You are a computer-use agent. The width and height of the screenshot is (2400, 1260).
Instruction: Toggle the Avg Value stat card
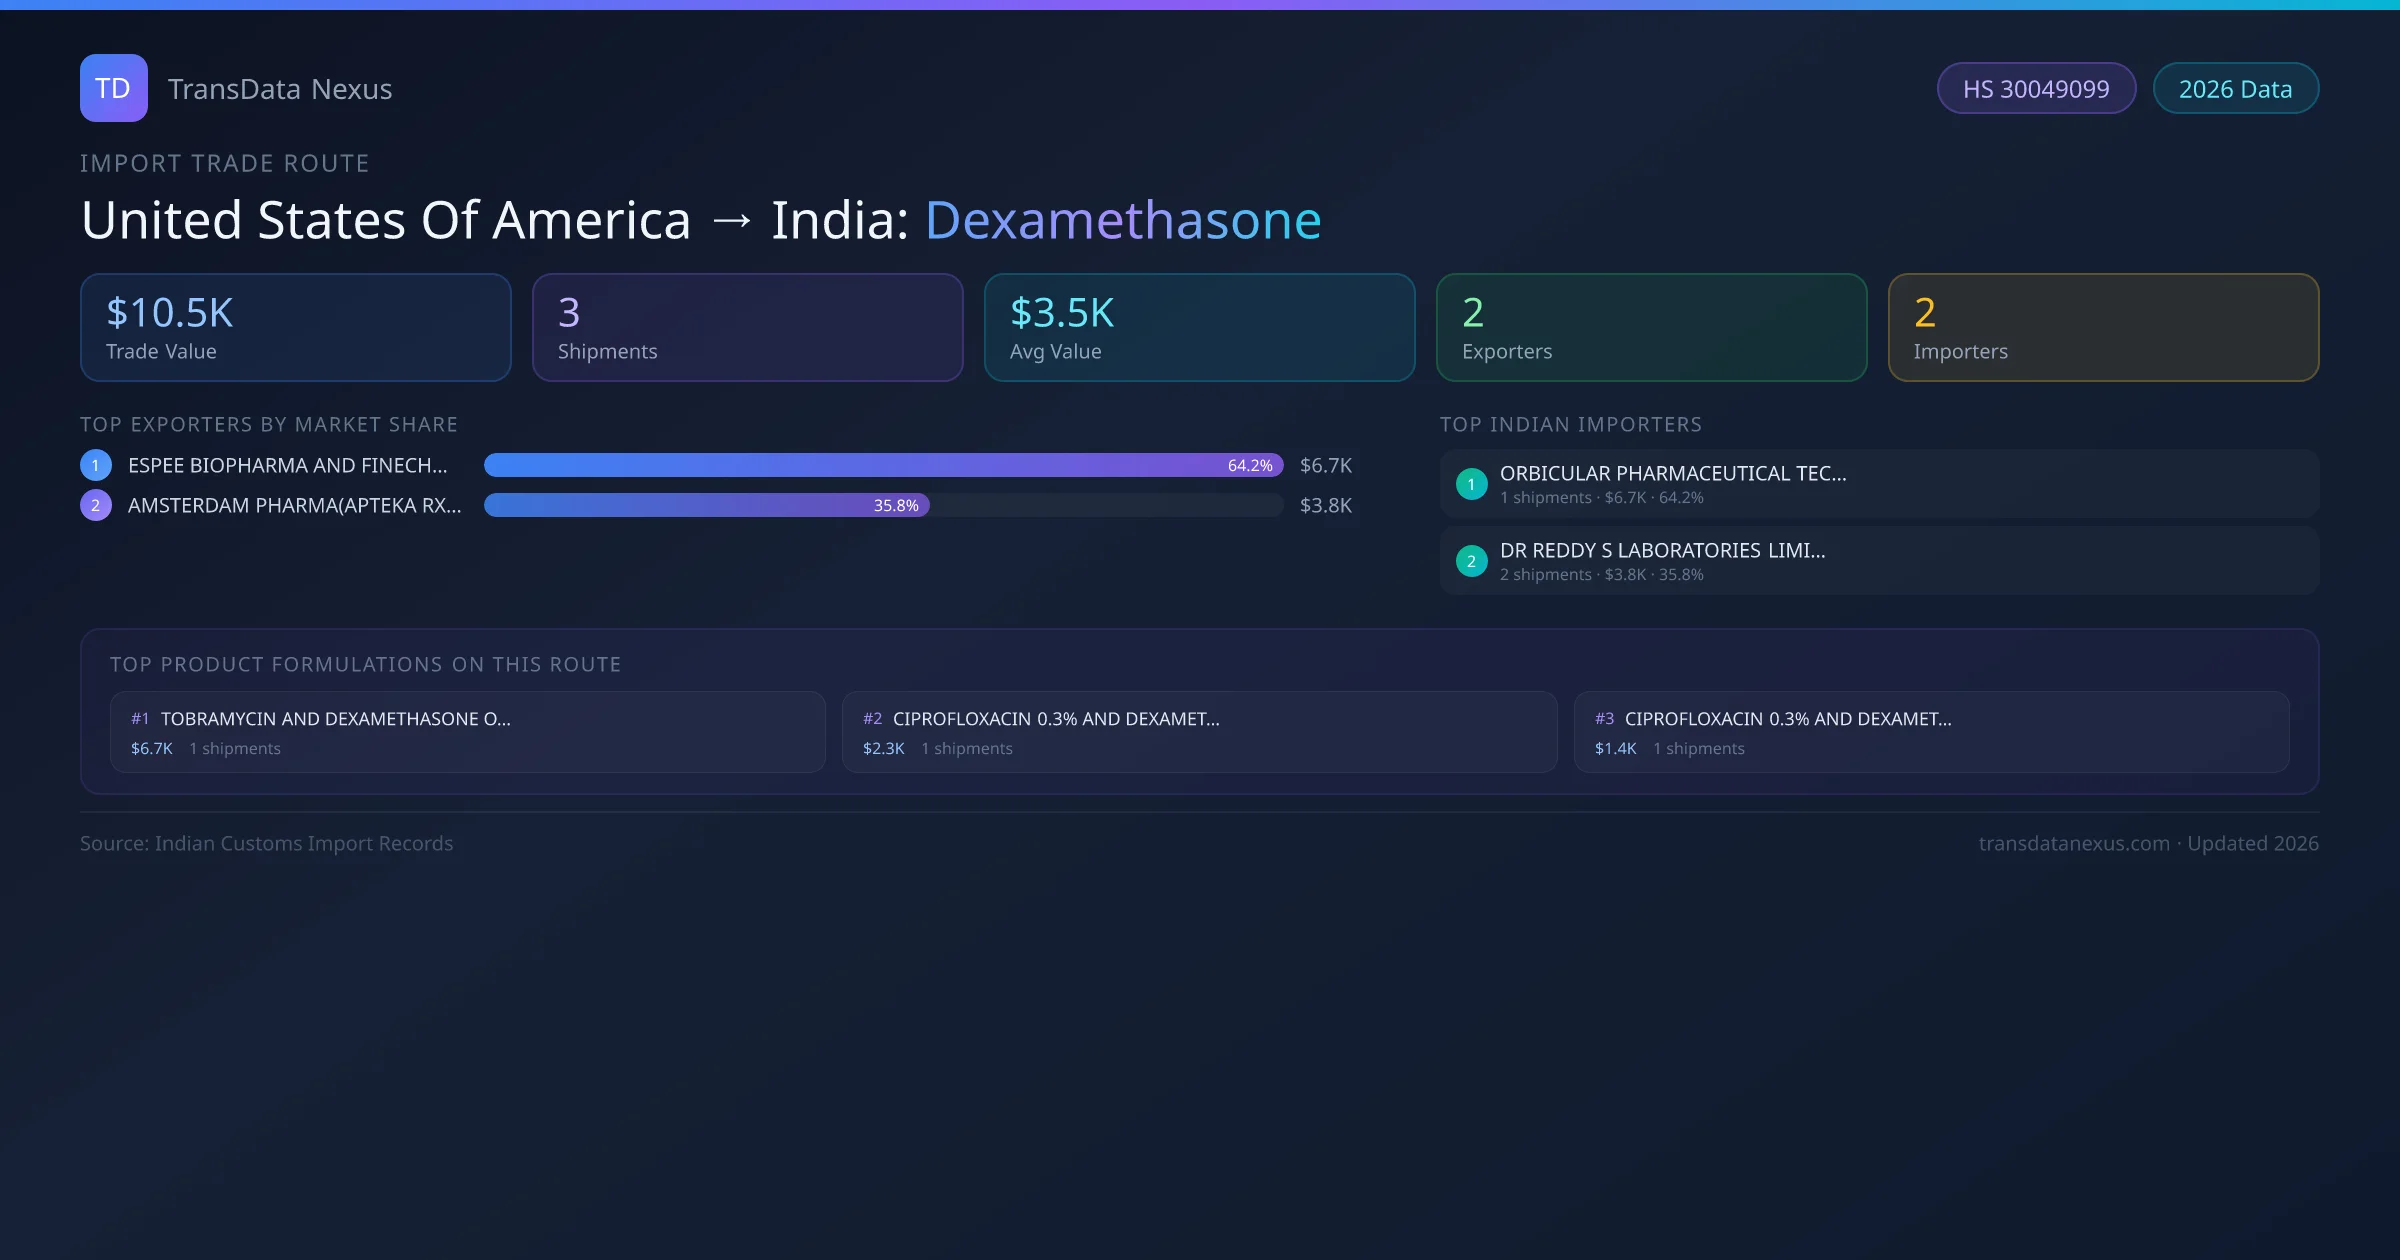[1199, 327]
